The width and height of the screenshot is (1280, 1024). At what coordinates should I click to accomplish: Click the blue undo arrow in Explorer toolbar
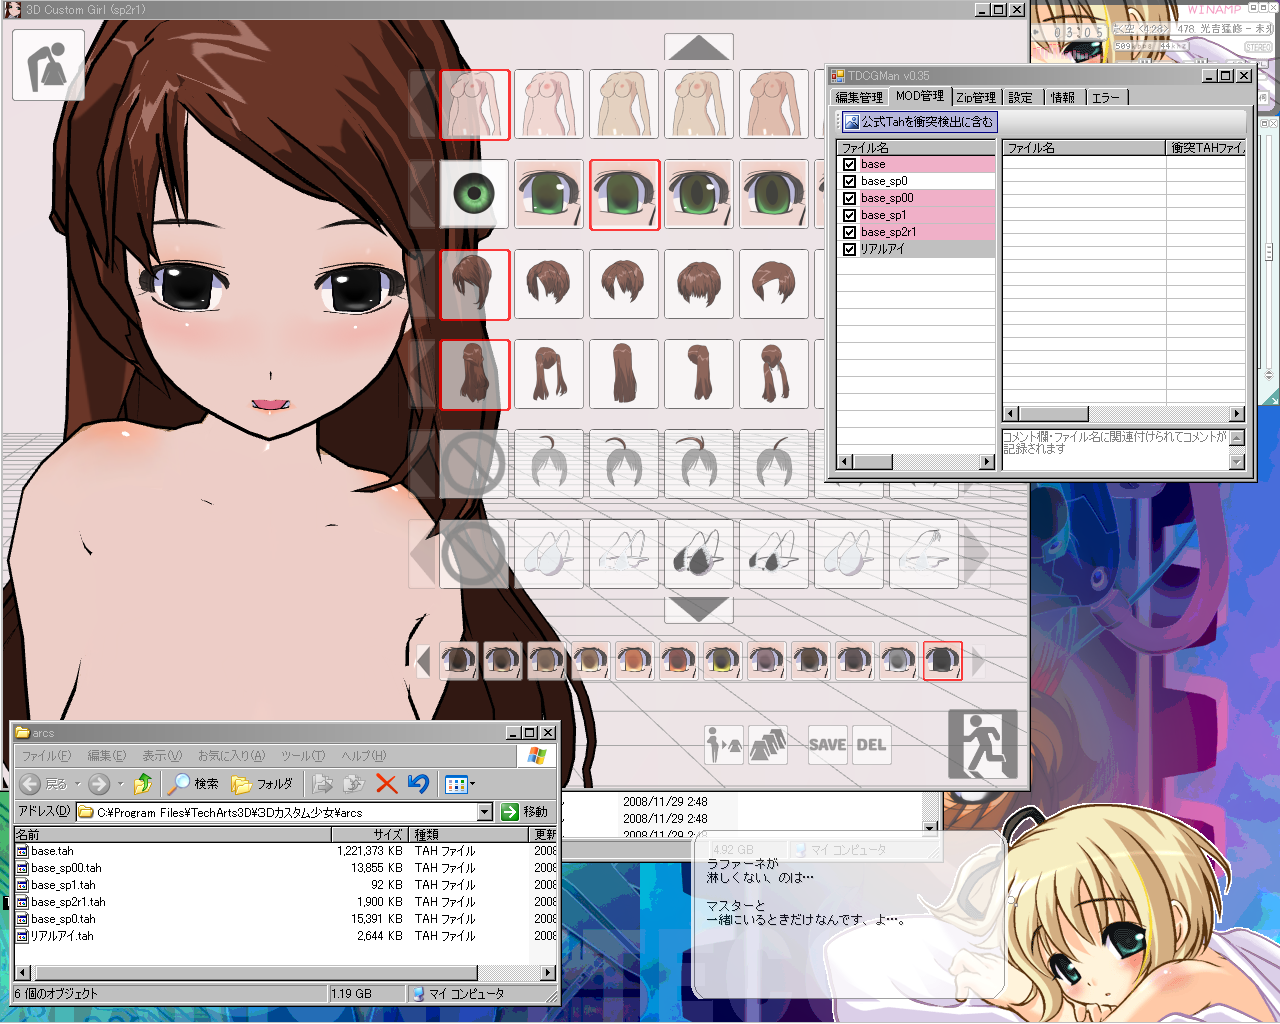[419, 784]
